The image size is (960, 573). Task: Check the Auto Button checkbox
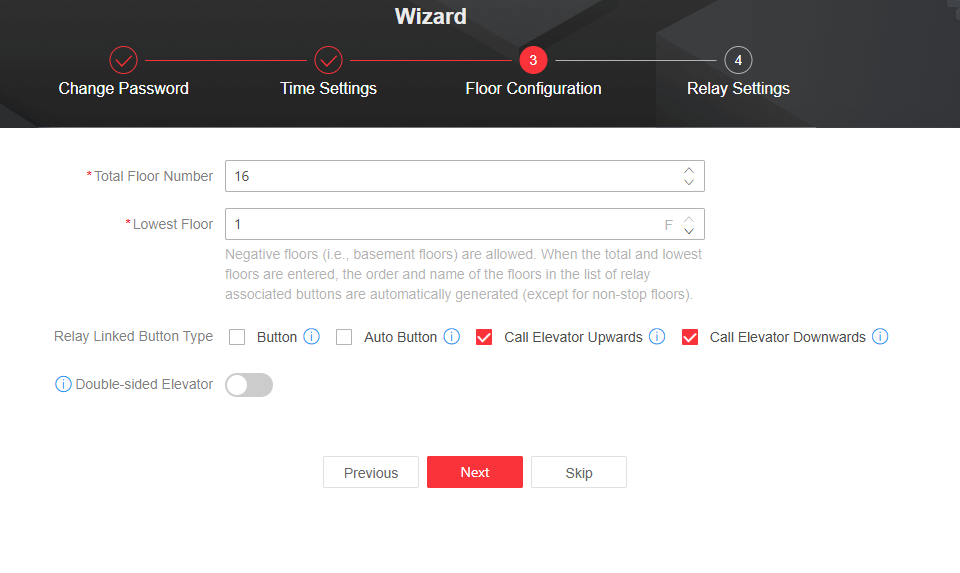[x=344, y=337]
